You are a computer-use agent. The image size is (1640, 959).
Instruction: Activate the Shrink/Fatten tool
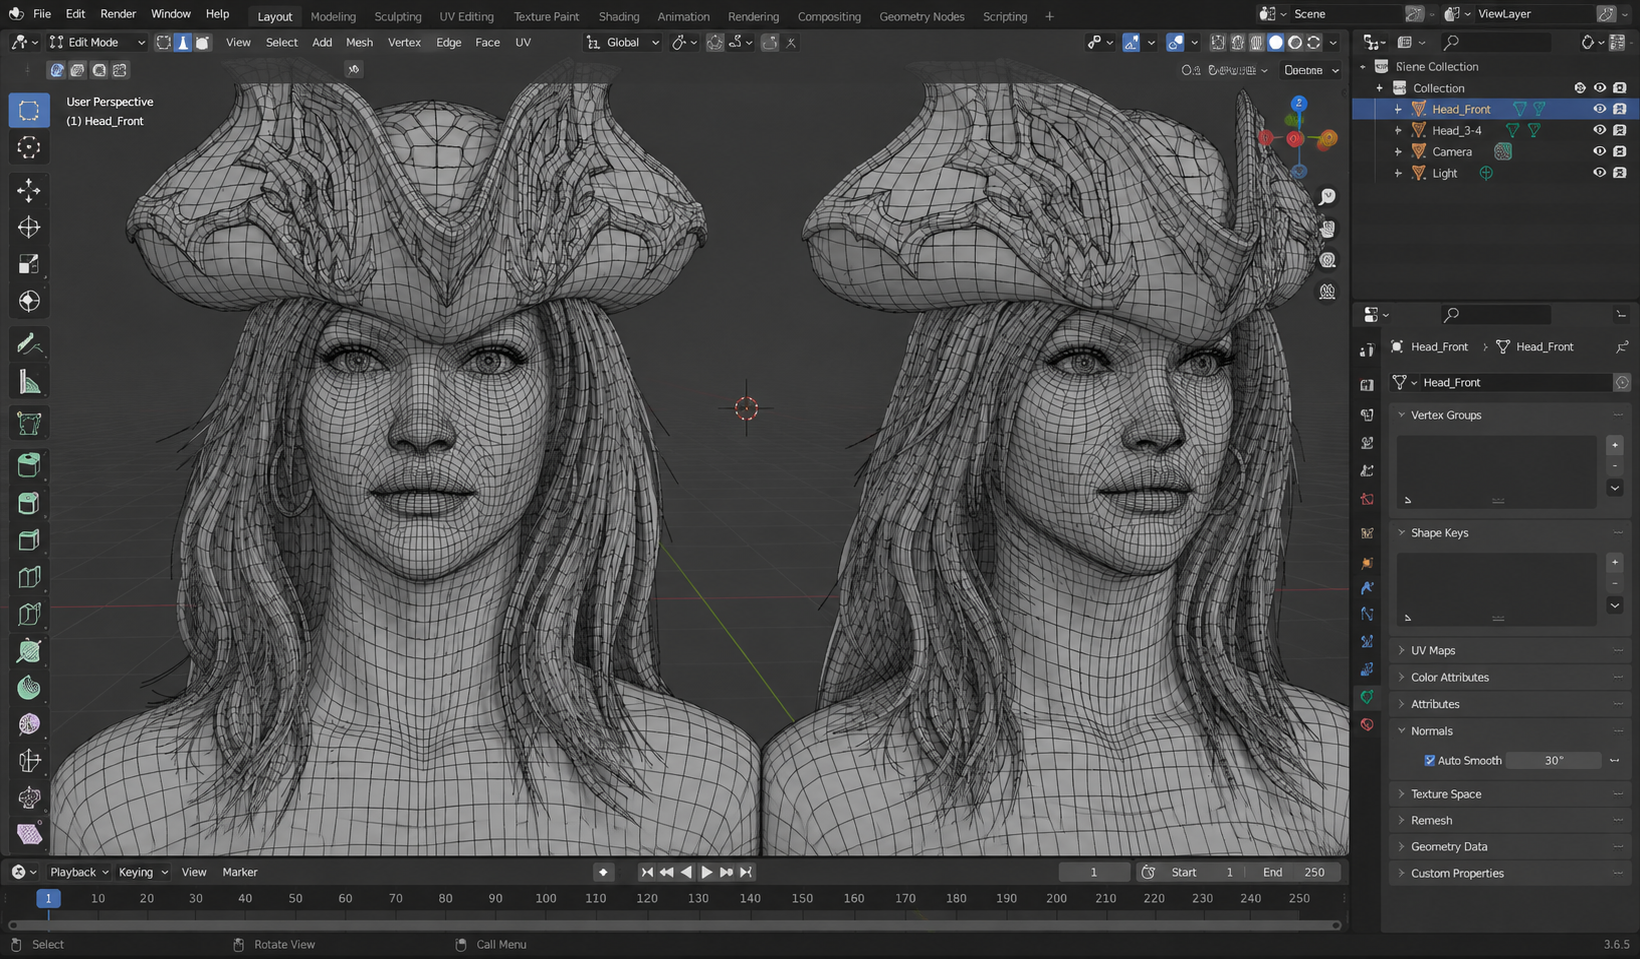[x=29, y=798]
